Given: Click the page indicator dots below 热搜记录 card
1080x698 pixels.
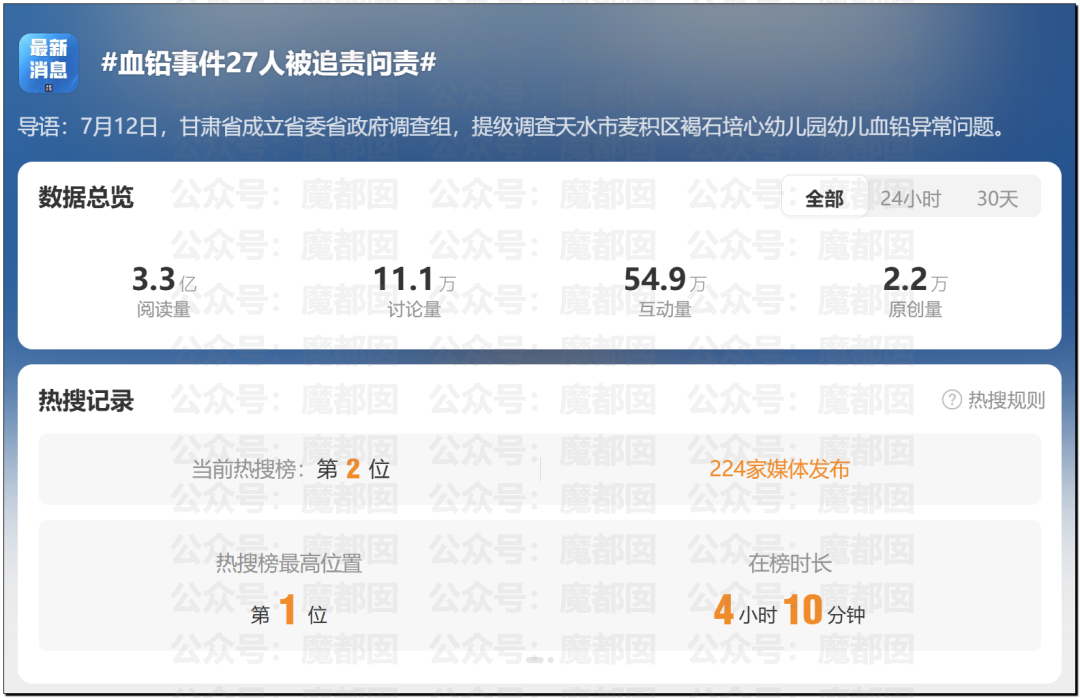Looking at the screenshot, I should [x=540, y=659].
